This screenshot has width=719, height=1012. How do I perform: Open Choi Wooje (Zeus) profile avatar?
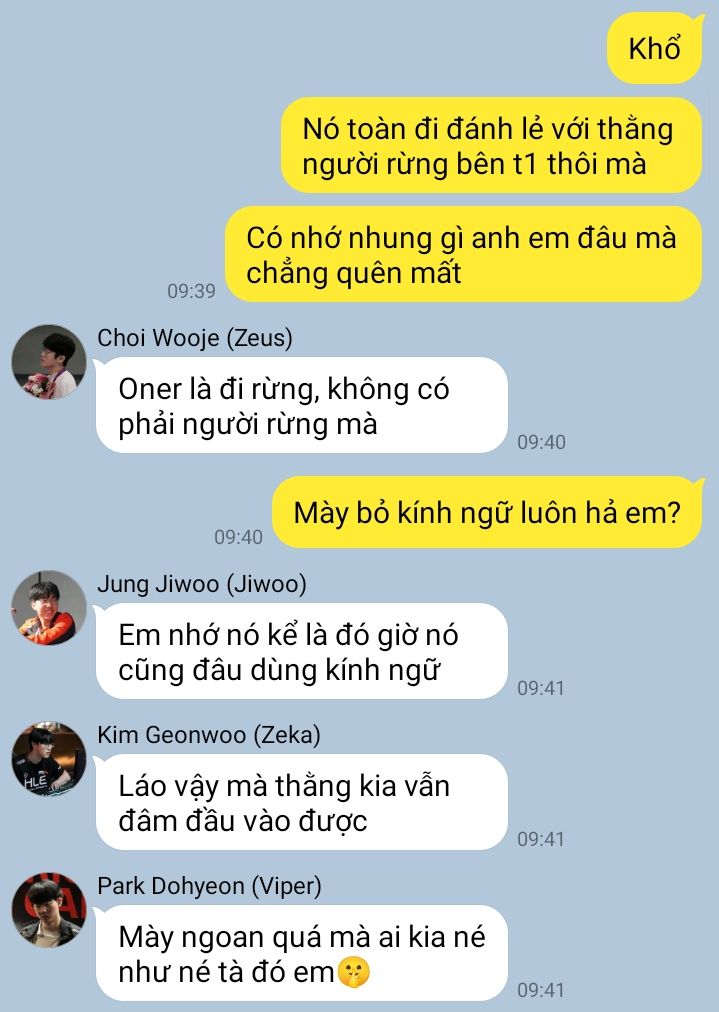click(x=49, y=361)
